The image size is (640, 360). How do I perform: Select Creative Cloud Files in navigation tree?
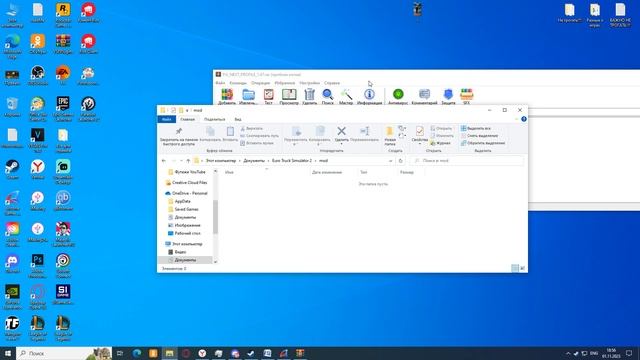coord(186,182)
